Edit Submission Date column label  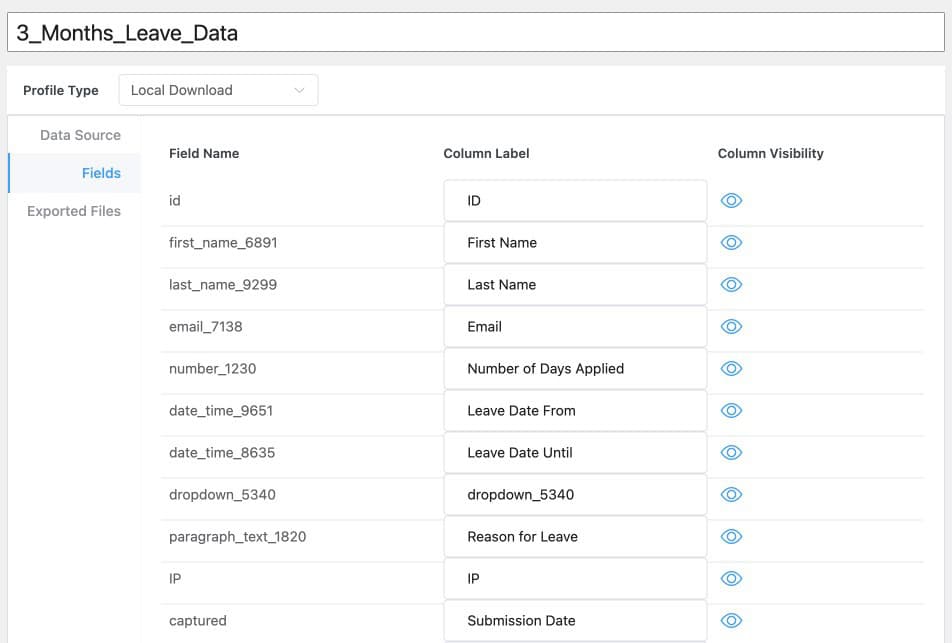tap(575, 620)
